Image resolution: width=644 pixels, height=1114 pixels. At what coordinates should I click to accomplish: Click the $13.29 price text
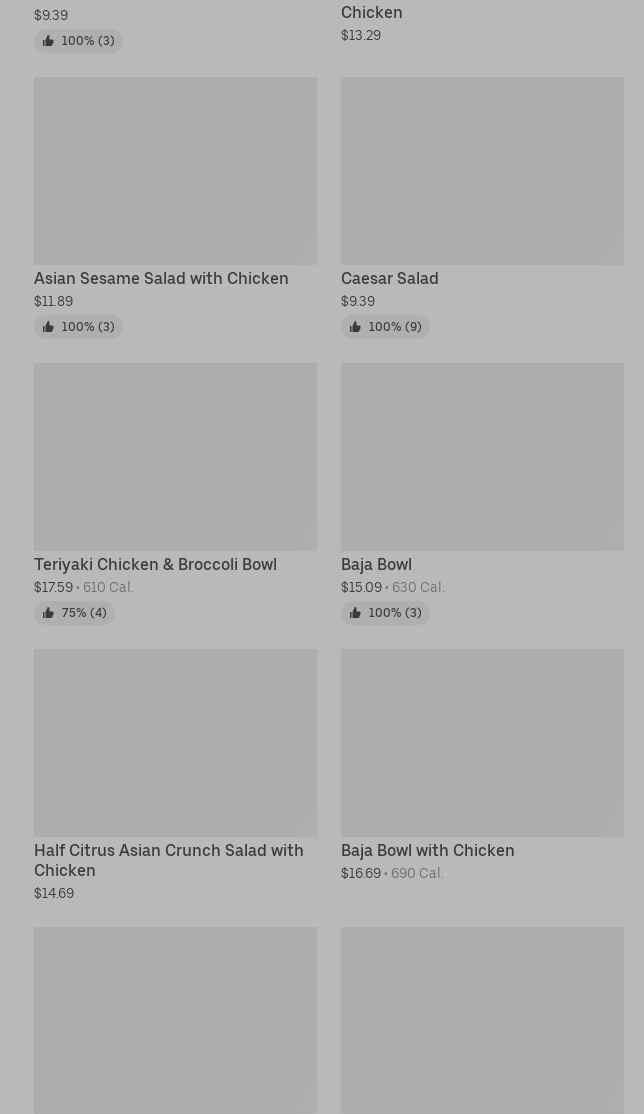pos(361,36)
